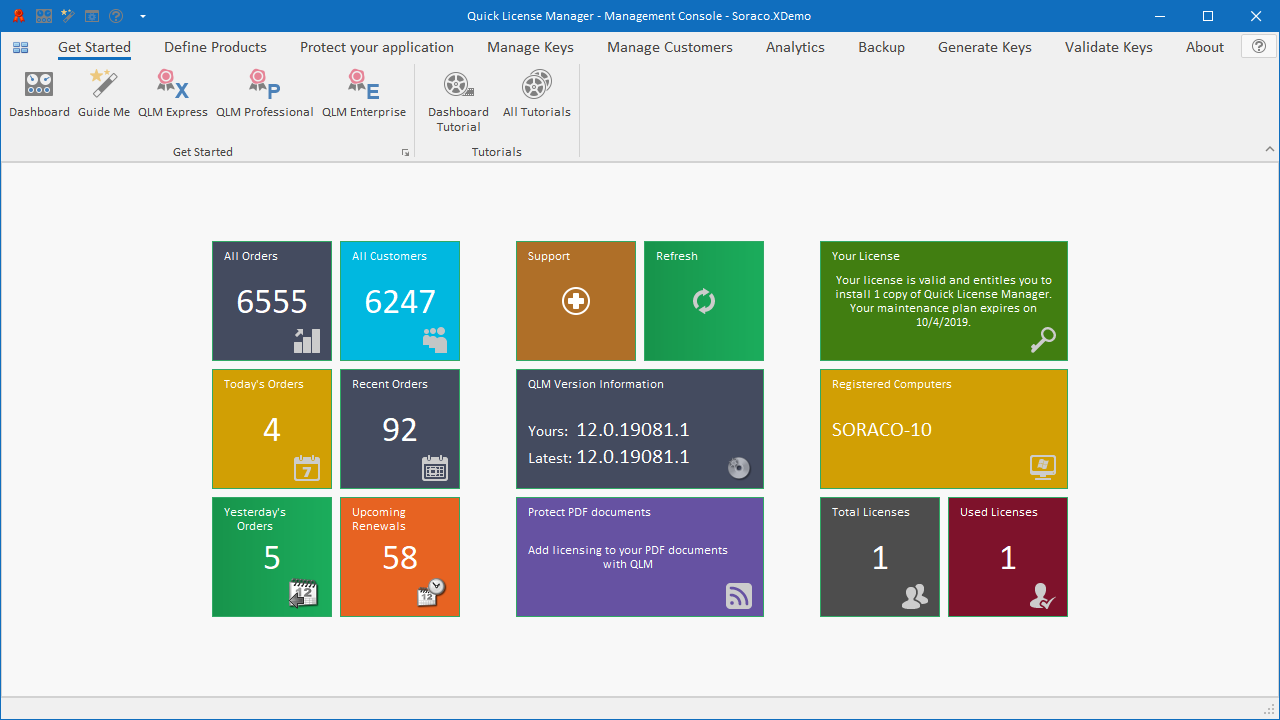Screen dimensions: 1280x720
Task: Click the magic wand quick access icon
Action: [68, 16]
